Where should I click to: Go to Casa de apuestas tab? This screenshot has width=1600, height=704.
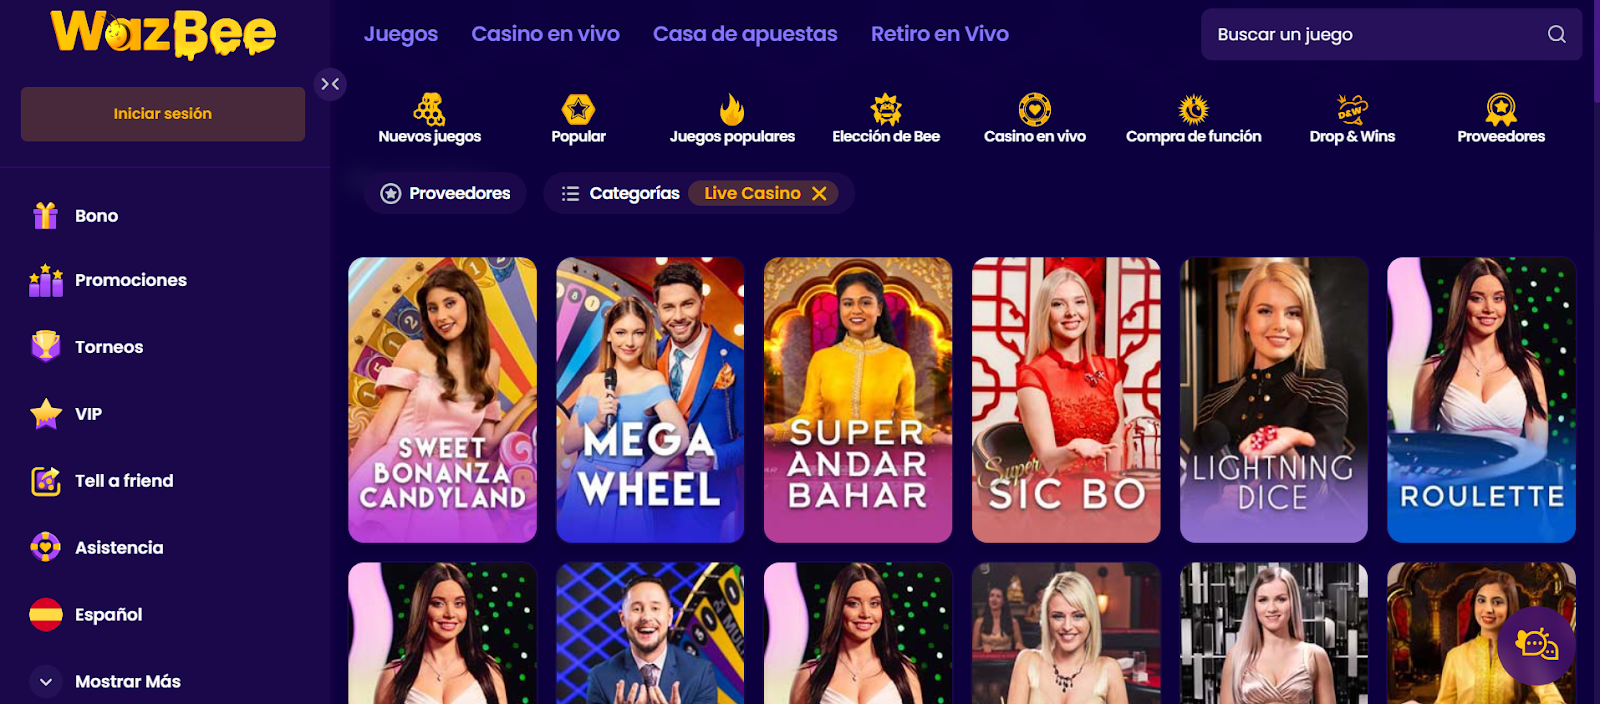pyautogui.click(x=745, y=34)
